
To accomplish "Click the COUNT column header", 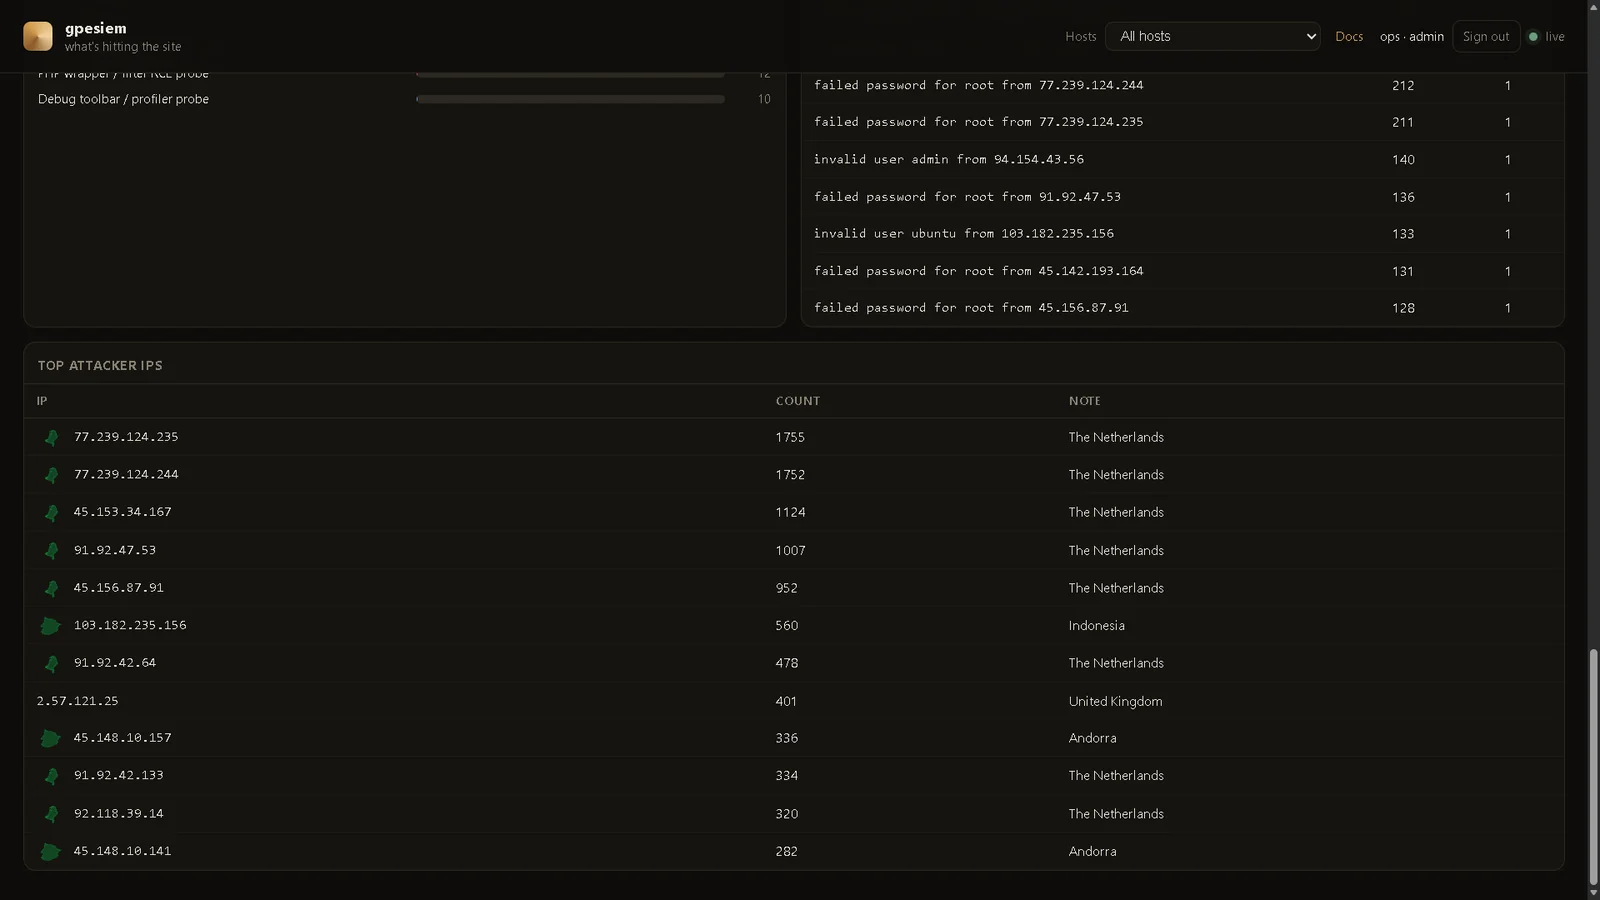I will (x=798, y=401).
